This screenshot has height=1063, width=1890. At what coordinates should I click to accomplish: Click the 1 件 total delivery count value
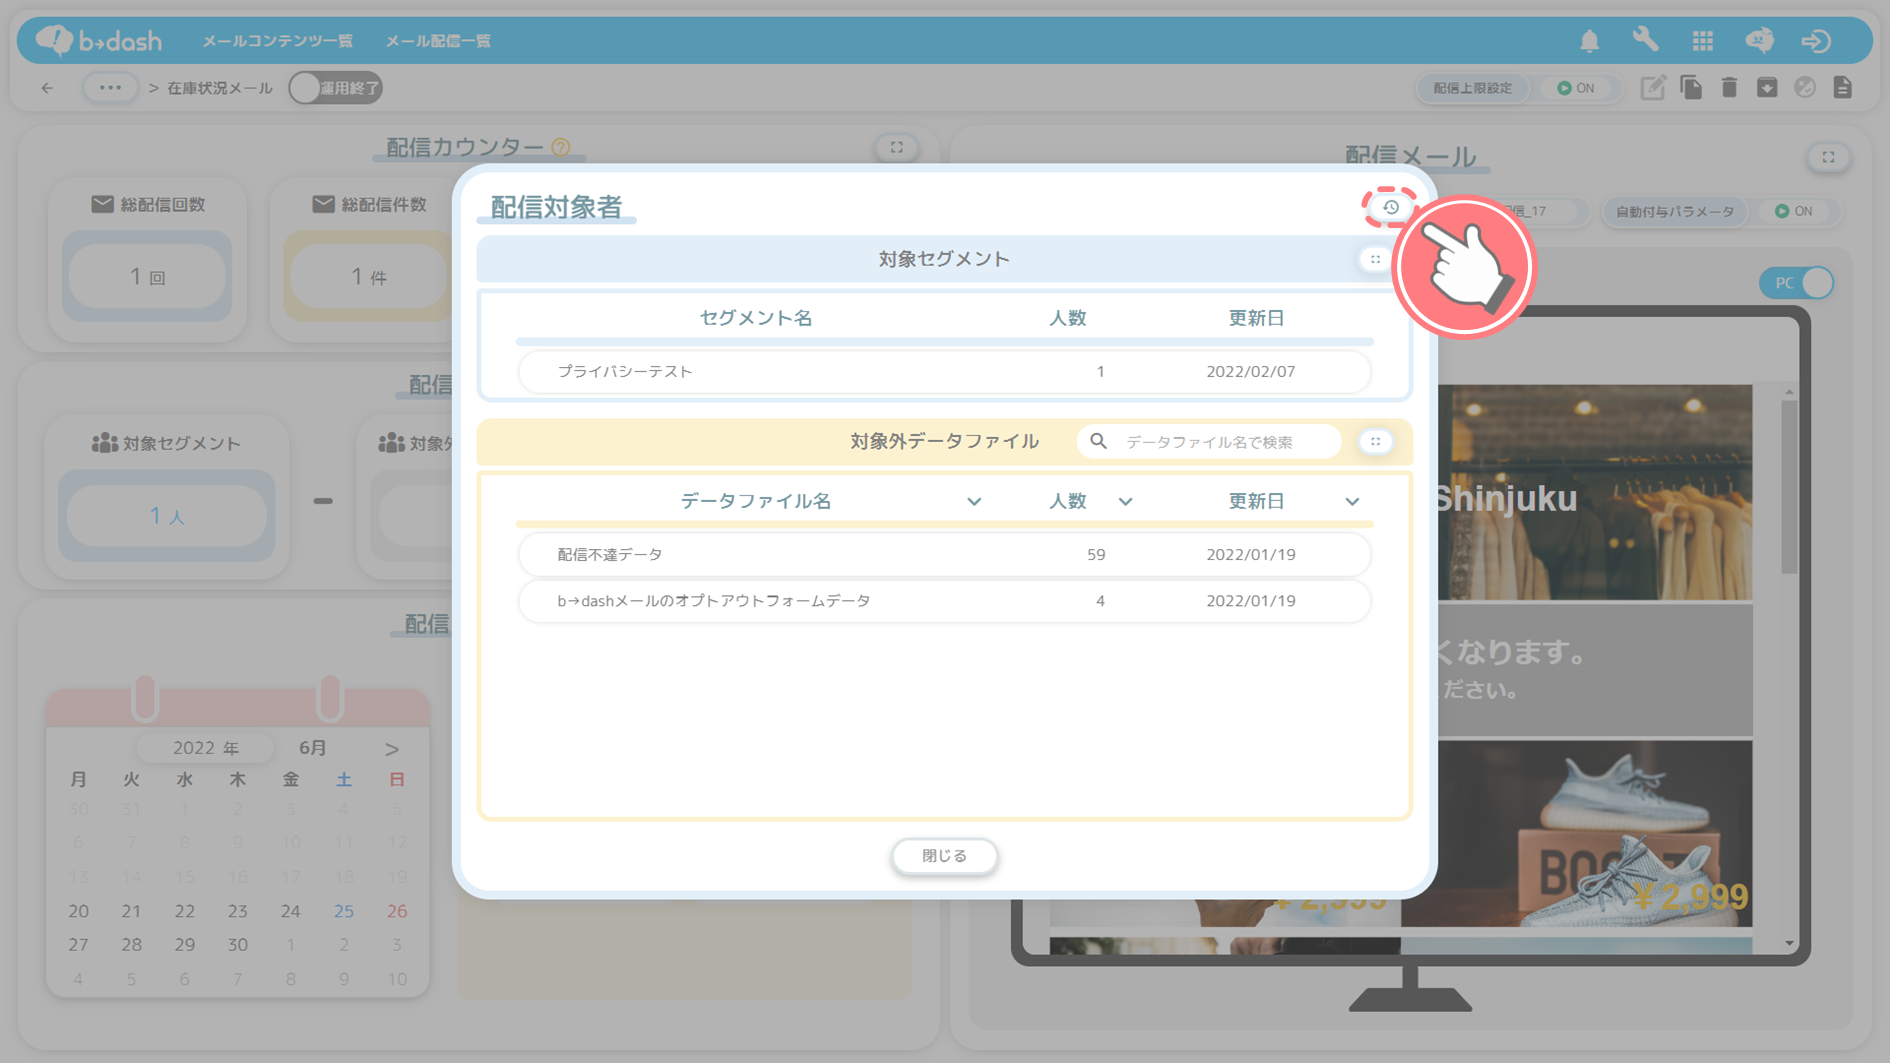(368, 276)
